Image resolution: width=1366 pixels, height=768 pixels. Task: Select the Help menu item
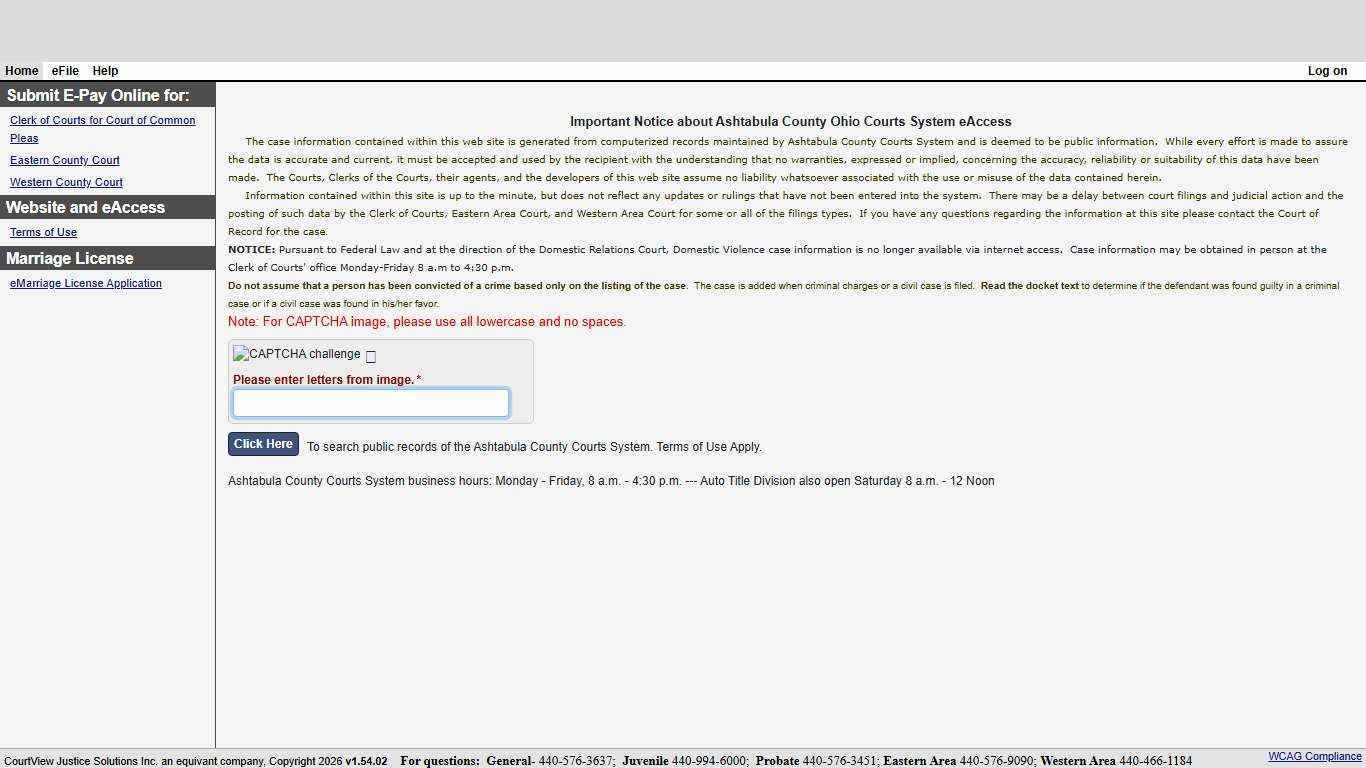click(105, 71)
